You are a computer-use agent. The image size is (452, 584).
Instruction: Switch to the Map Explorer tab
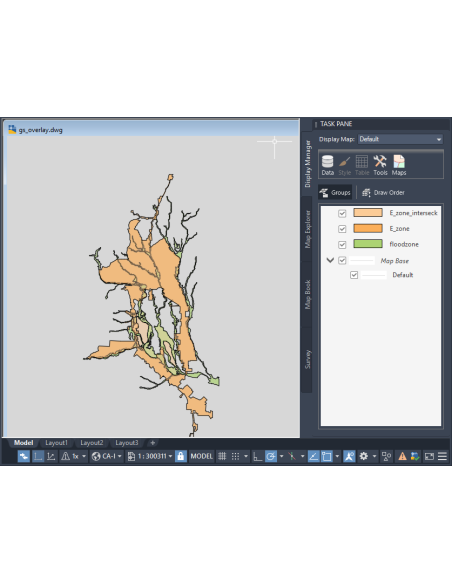coord(307,229)
